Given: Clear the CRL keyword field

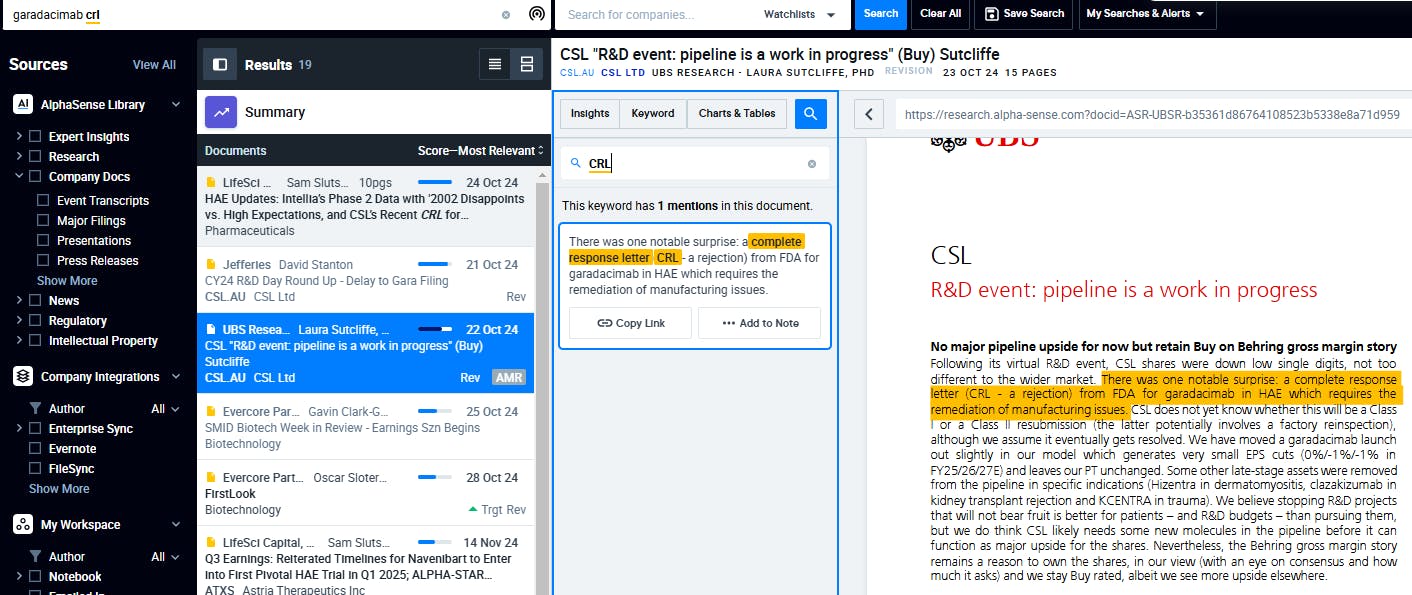Looking at the screenshot, I should 812,164.
